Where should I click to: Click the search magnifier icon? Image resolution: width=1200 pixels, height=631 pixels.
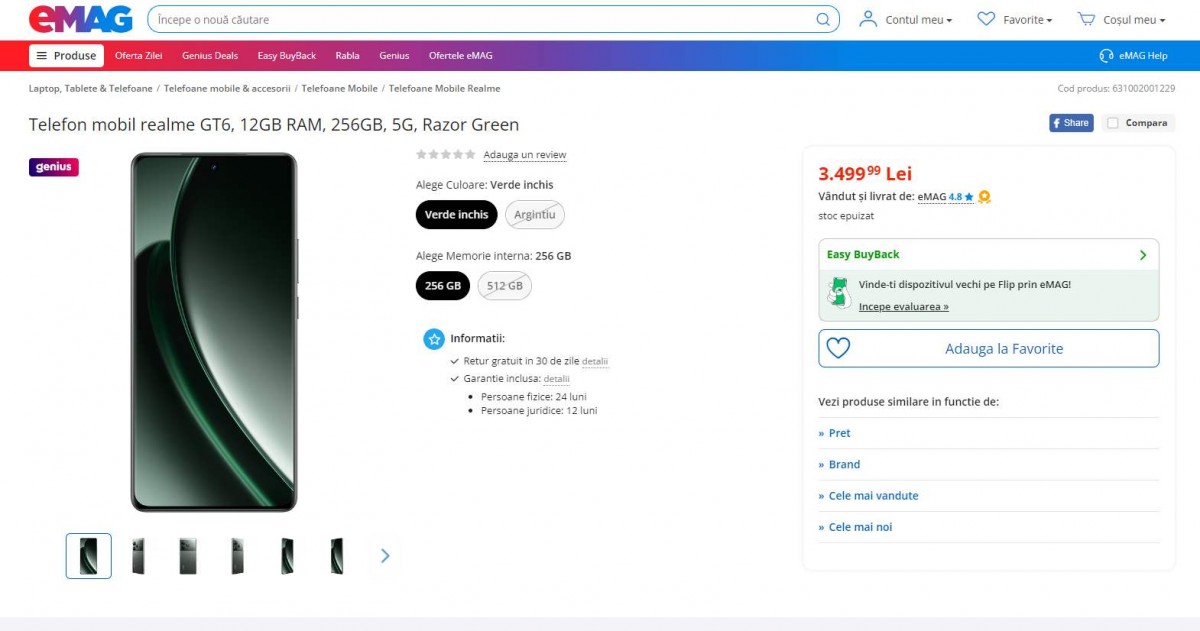pyautogui.click(x=823, y=19)
